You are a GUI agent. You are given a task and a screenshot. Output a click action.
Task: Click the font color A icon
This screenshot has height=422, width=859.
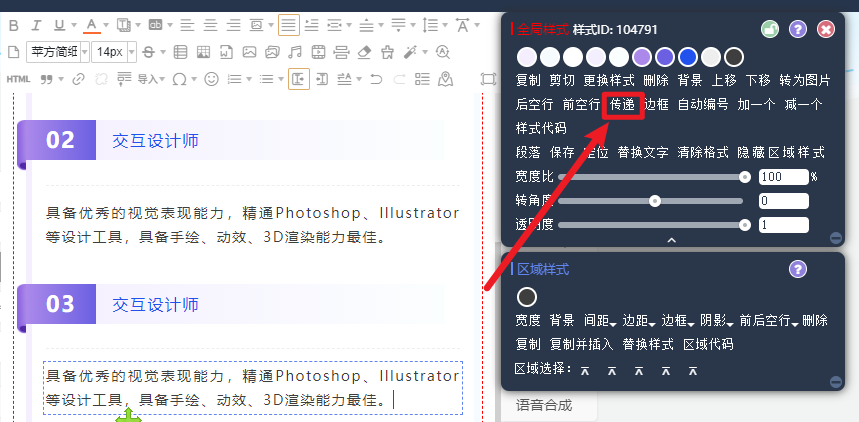pos(91,25)
